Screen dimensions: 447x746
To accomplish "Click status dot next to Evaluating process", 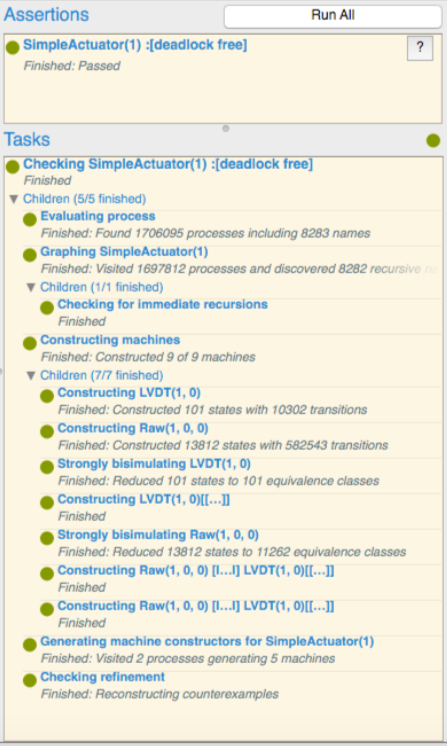I will point(30,219).
